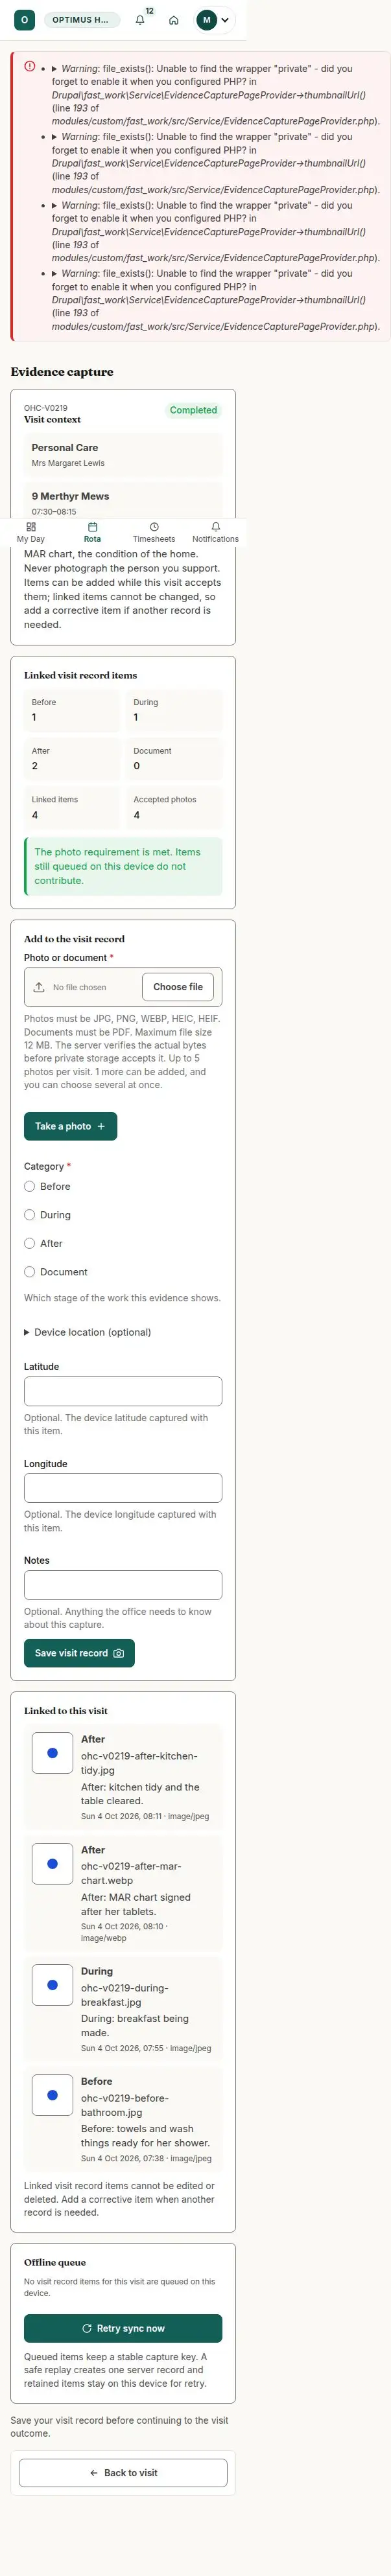This screenshot has width=391, height=2576.
Task: Open the My Day tab
Action: [31, 532]
